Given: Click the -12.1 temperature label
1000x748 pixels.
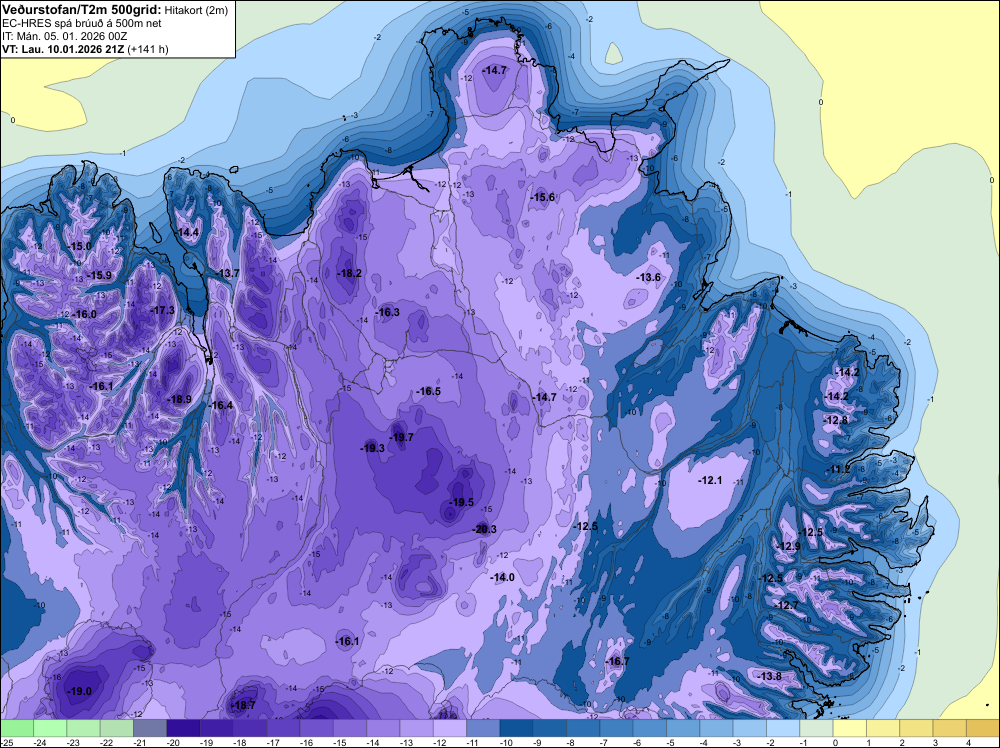Looking at the screenshot, I should click(x=710, y=480).
